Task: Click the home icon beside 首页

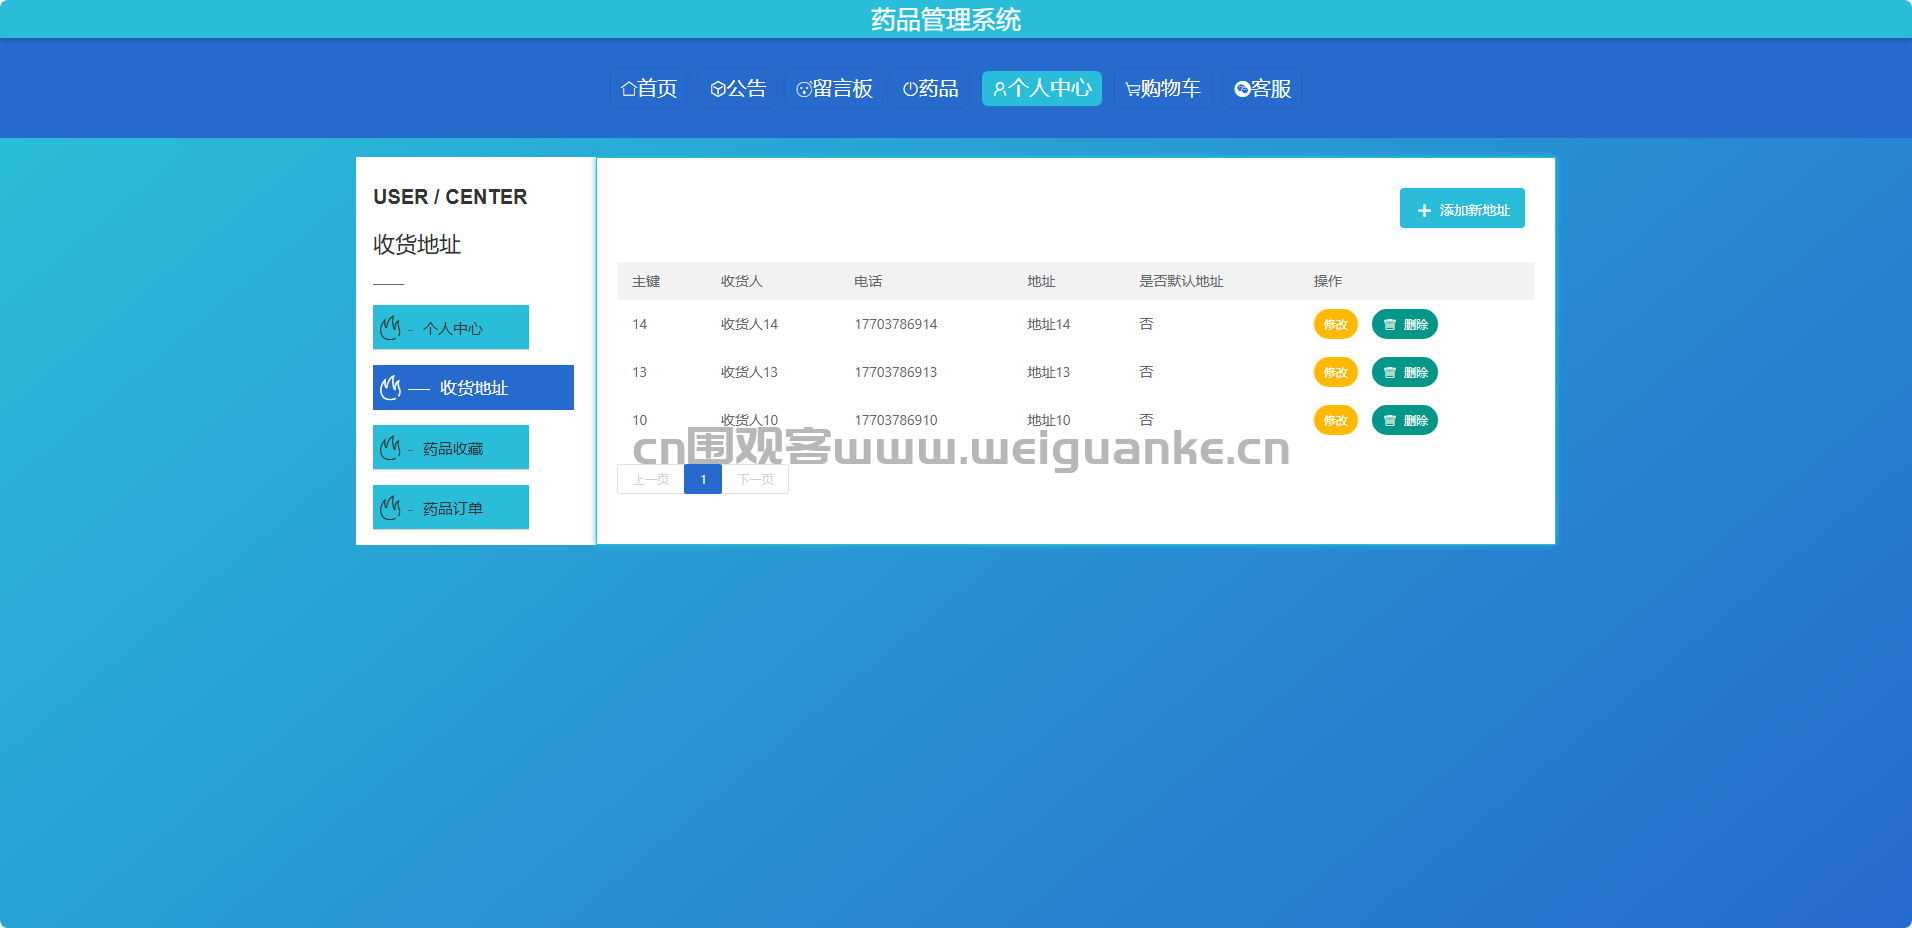Action: click(x=629, y=89)
